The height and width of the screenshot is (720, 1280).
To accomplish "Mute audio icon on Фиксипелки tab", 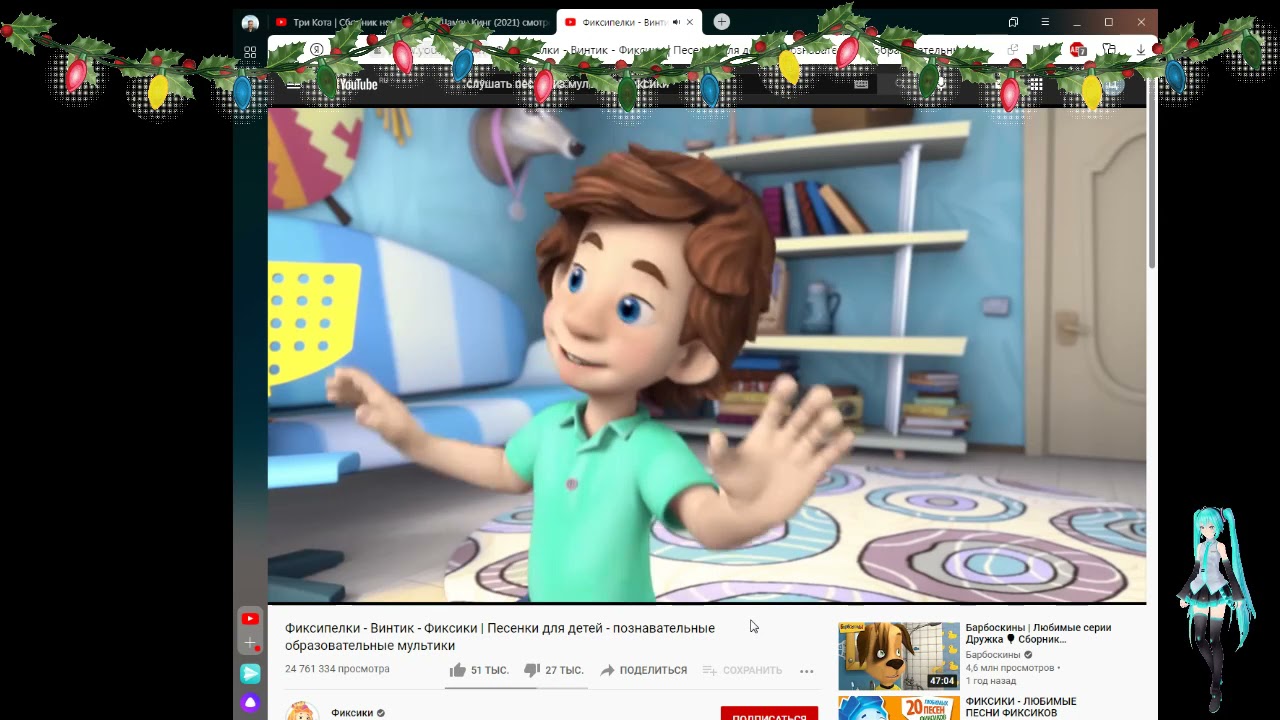I will point(677,22).
